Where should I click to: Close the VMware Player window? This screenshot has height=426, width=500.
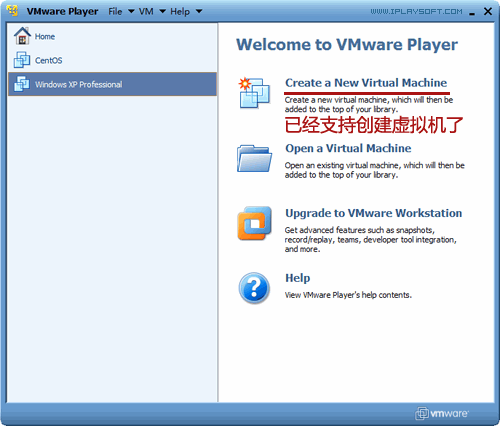tap(488, 11)
